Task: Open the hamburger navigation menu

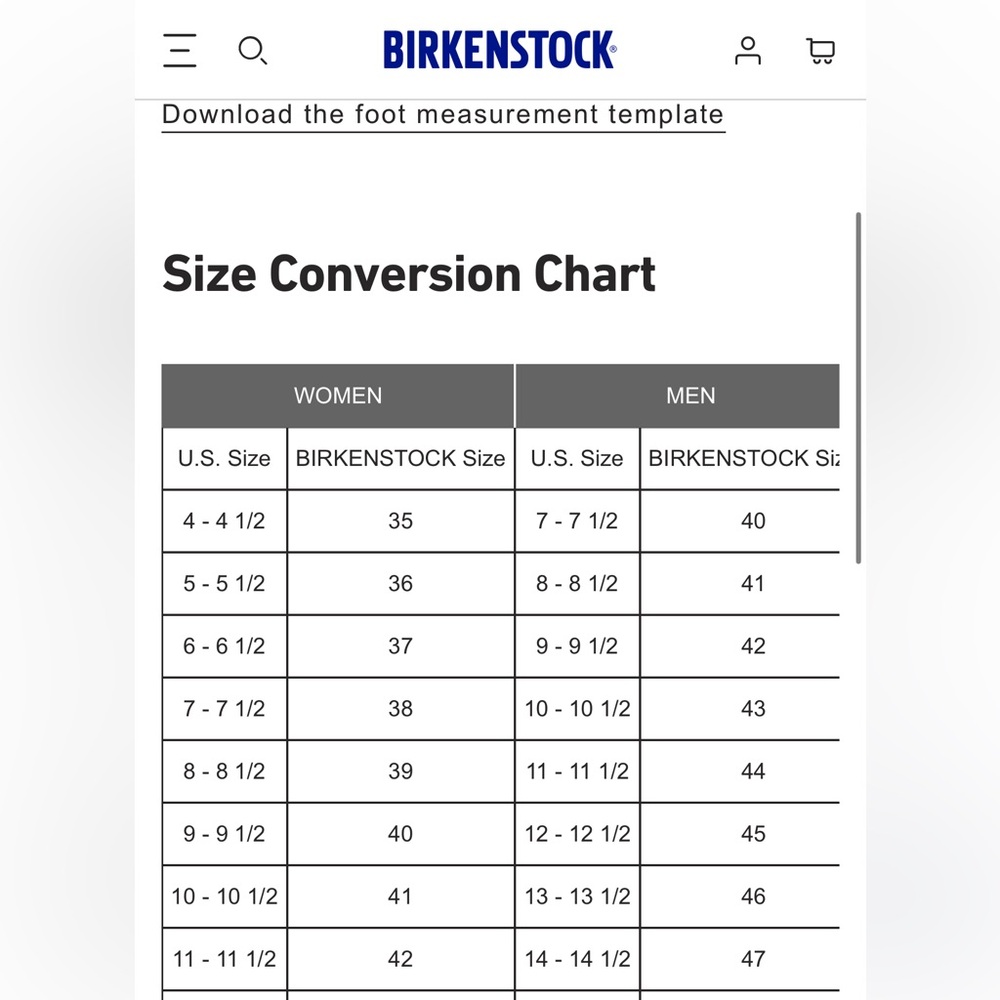Action: [x=179, y=50]
